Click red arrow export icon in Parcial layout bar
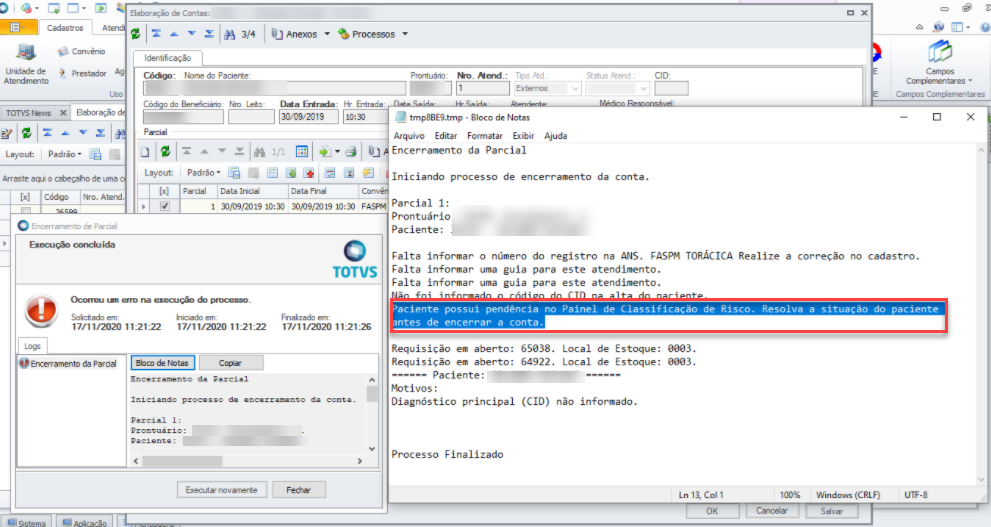Viewport: 991px width, 527px height. [309, 173]
